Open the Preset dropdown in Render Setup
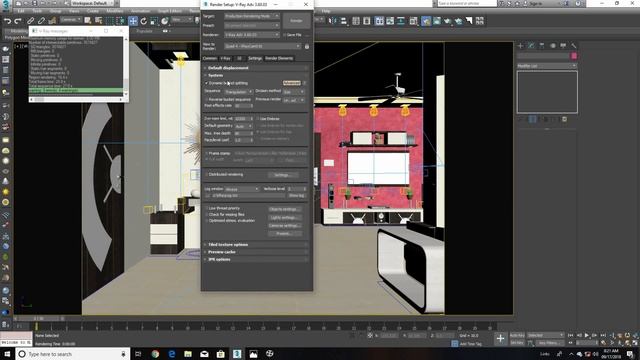640x360 pixels. tap(252, 25)
